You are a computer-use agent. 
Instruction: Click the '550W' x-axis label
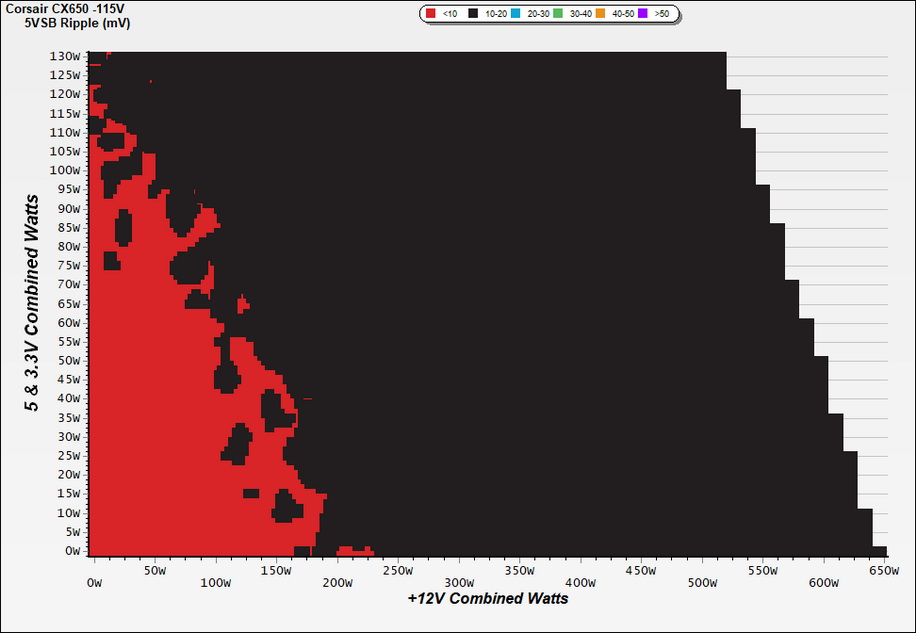[762, 571]
